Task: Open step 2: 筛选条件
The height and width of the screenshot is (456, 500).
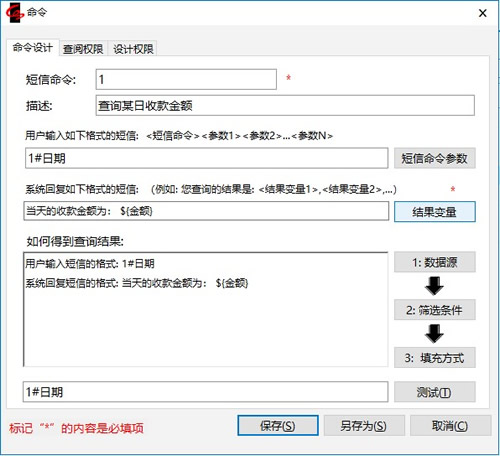Action: point(435,310)
